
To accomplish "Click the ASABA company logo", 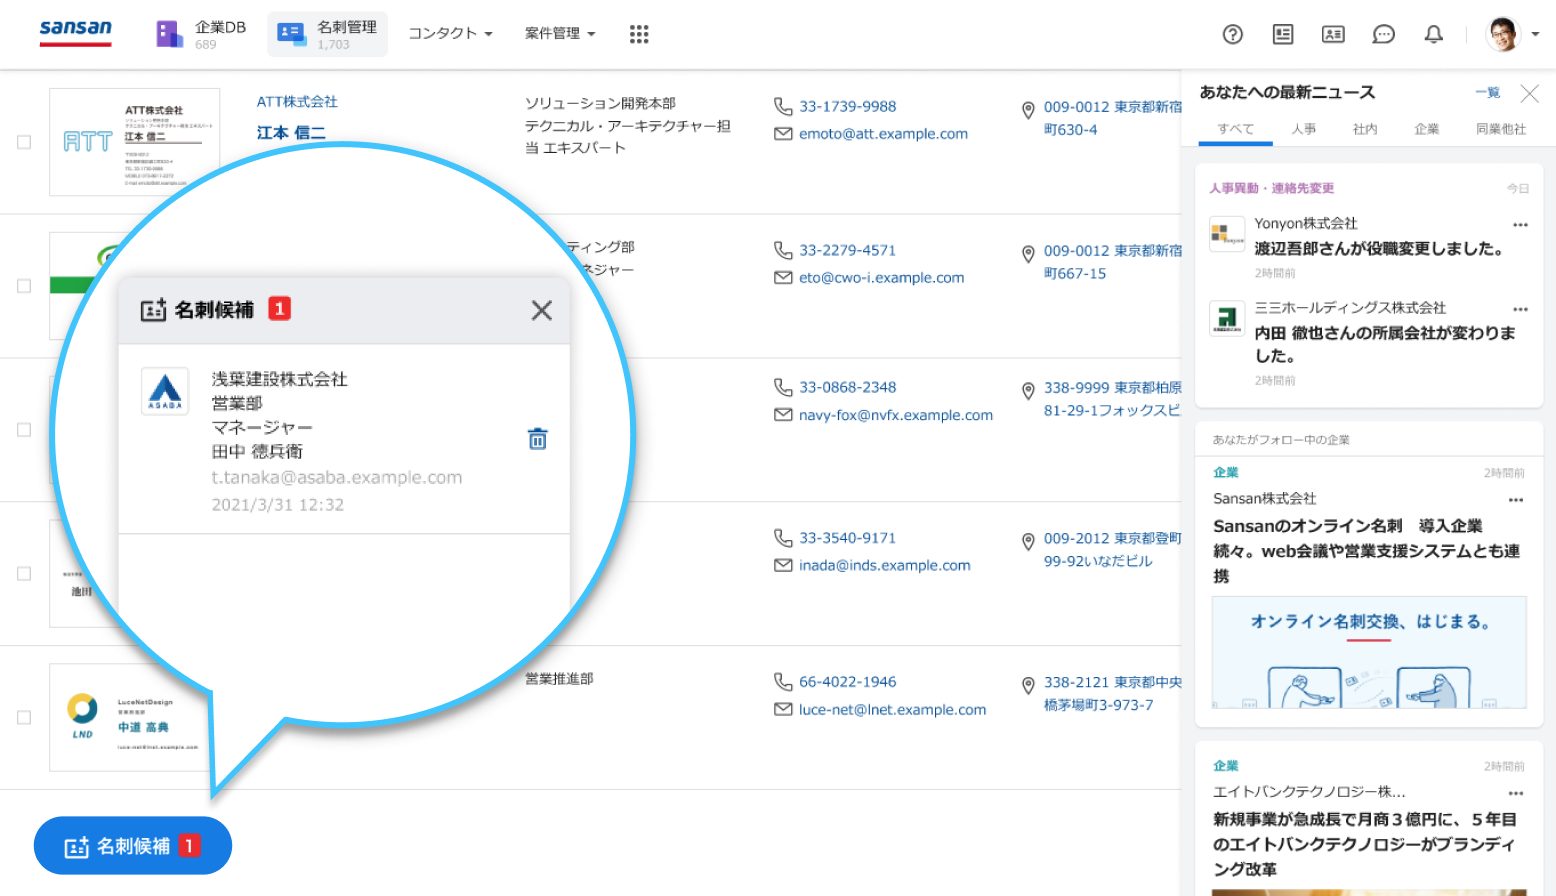I will tap(165, 391).
